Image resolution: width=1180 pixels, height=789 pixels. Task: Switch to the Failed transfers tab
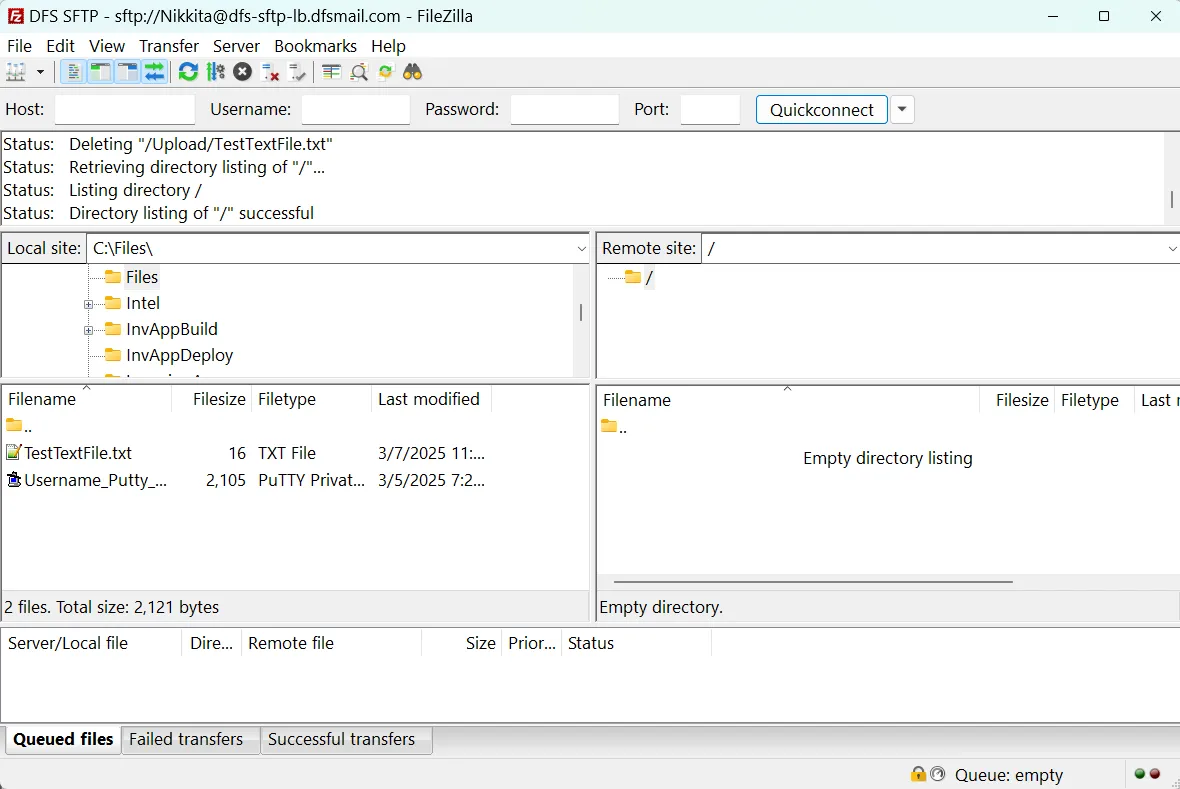coord(186,739)
